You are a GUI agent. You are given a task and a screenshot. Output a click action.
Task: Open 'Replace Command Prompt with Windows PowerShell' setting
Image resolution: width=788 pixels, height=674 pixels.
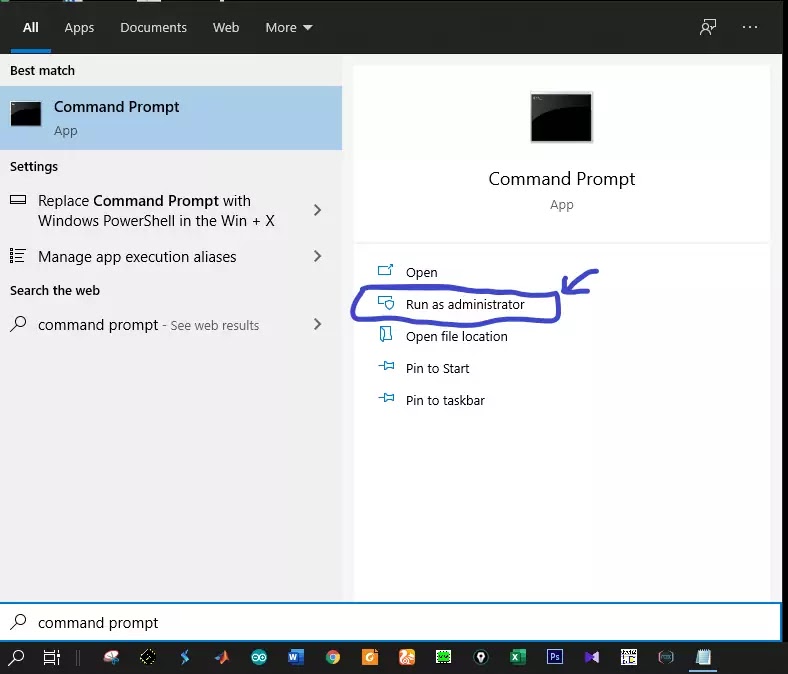point(156,211)
